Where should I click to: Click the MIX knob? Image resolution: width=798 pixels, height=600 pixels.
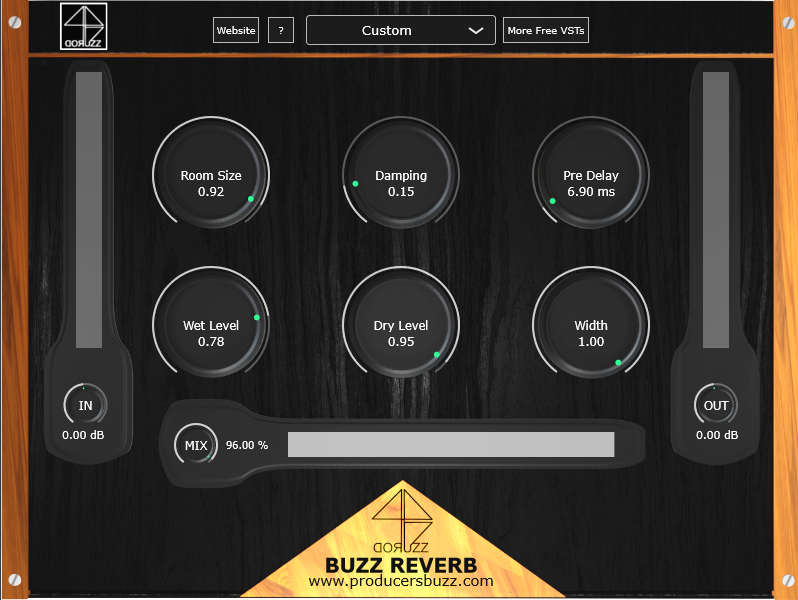195,444
